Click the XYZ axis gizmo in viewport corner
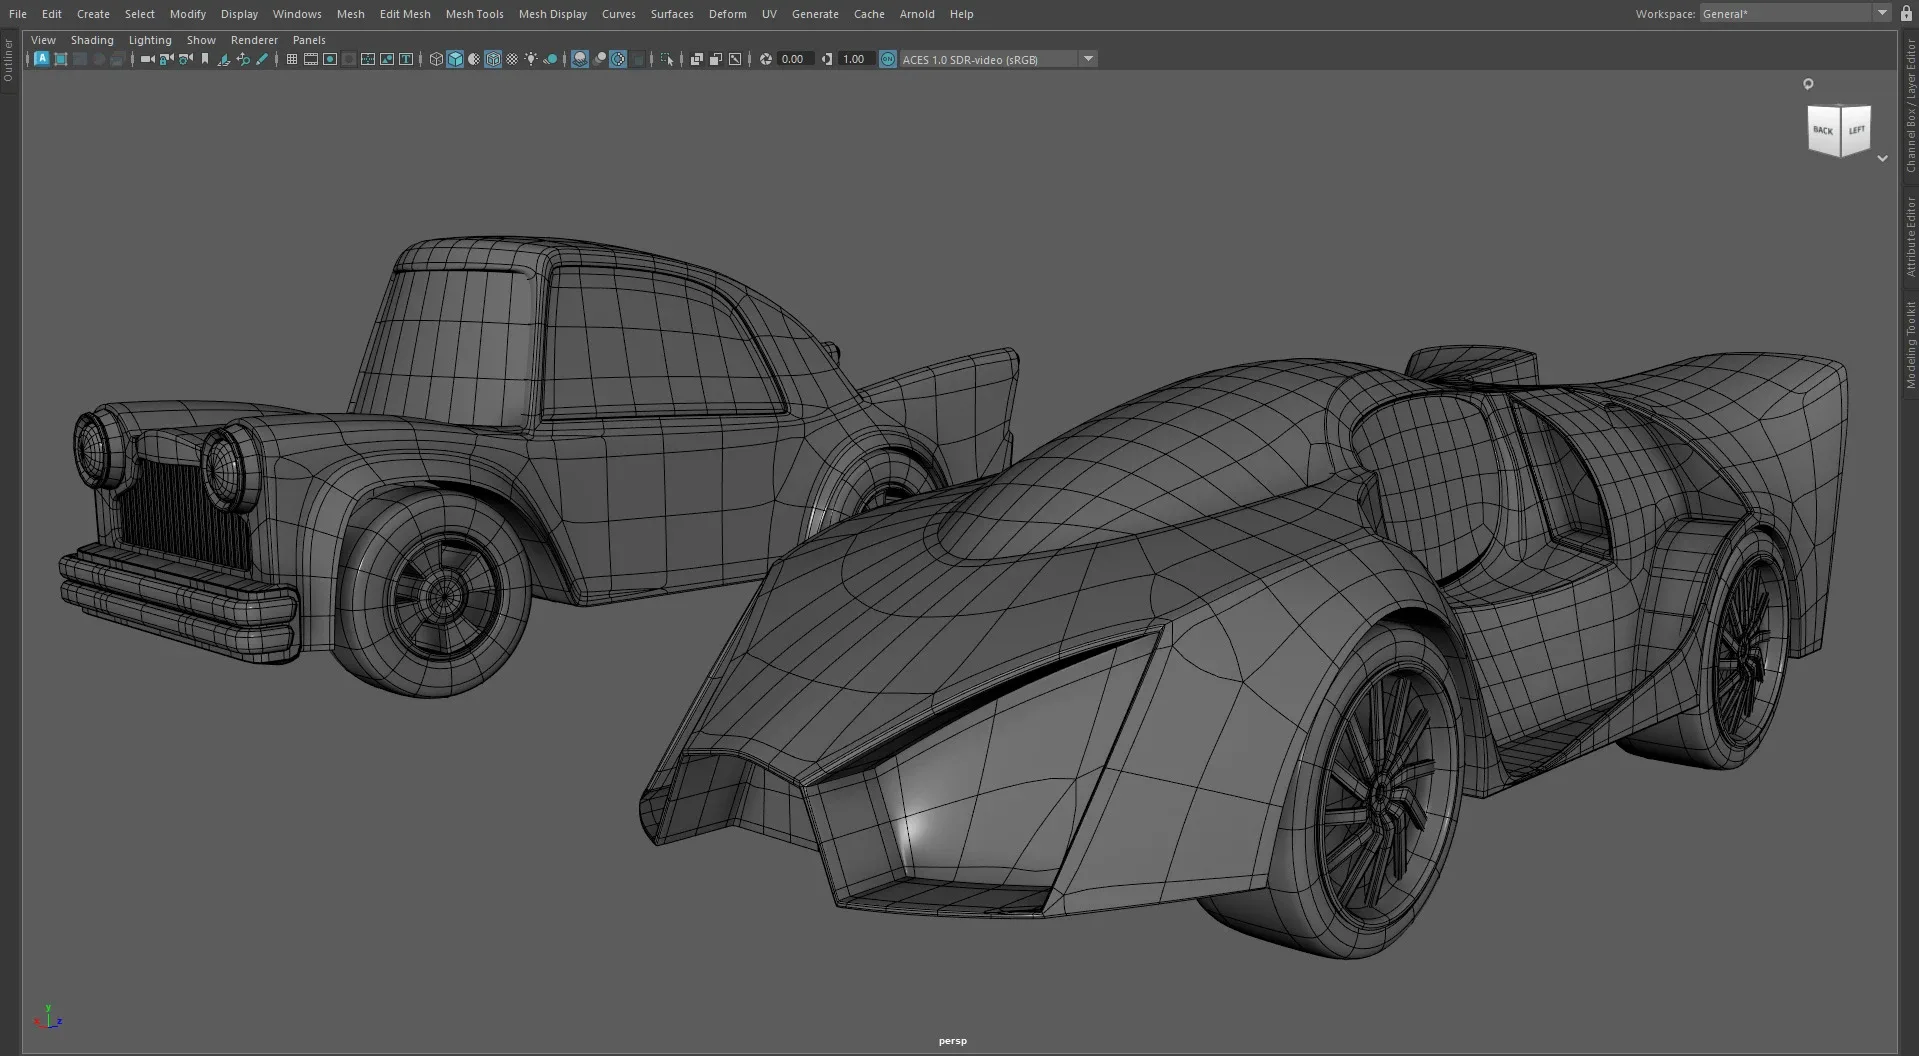The height and width of the screenshot is (1056, 1919). pos(48,1018)
